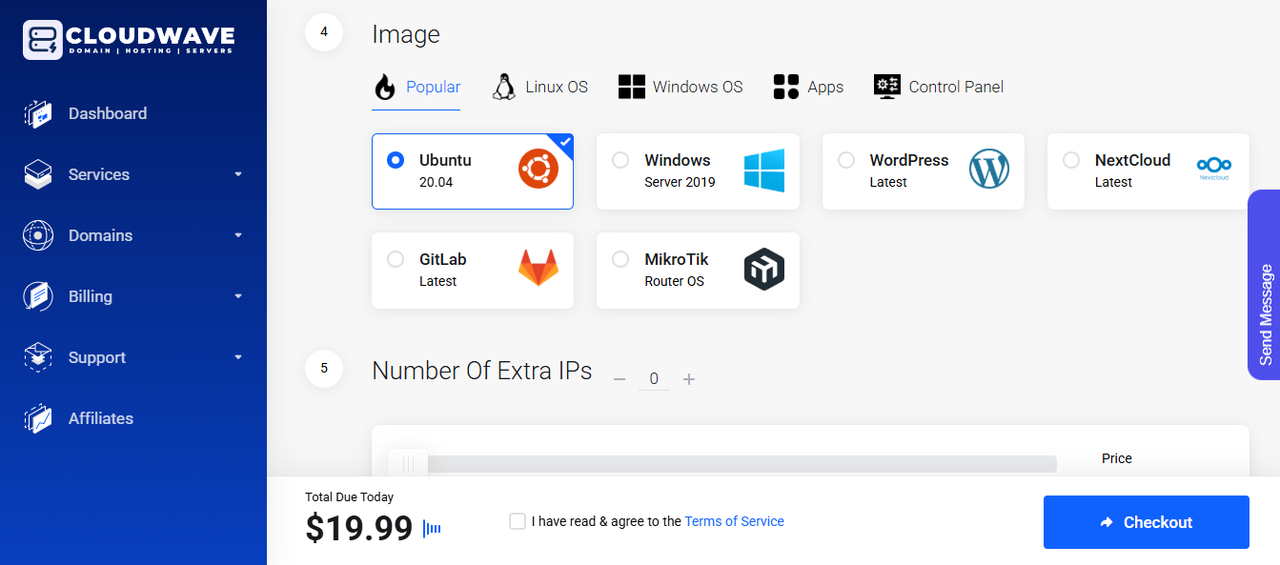Viewport: 1280px width, 565px height.
Task: Select the Windows Server 2019 radio button
Action: pos(621,160)
